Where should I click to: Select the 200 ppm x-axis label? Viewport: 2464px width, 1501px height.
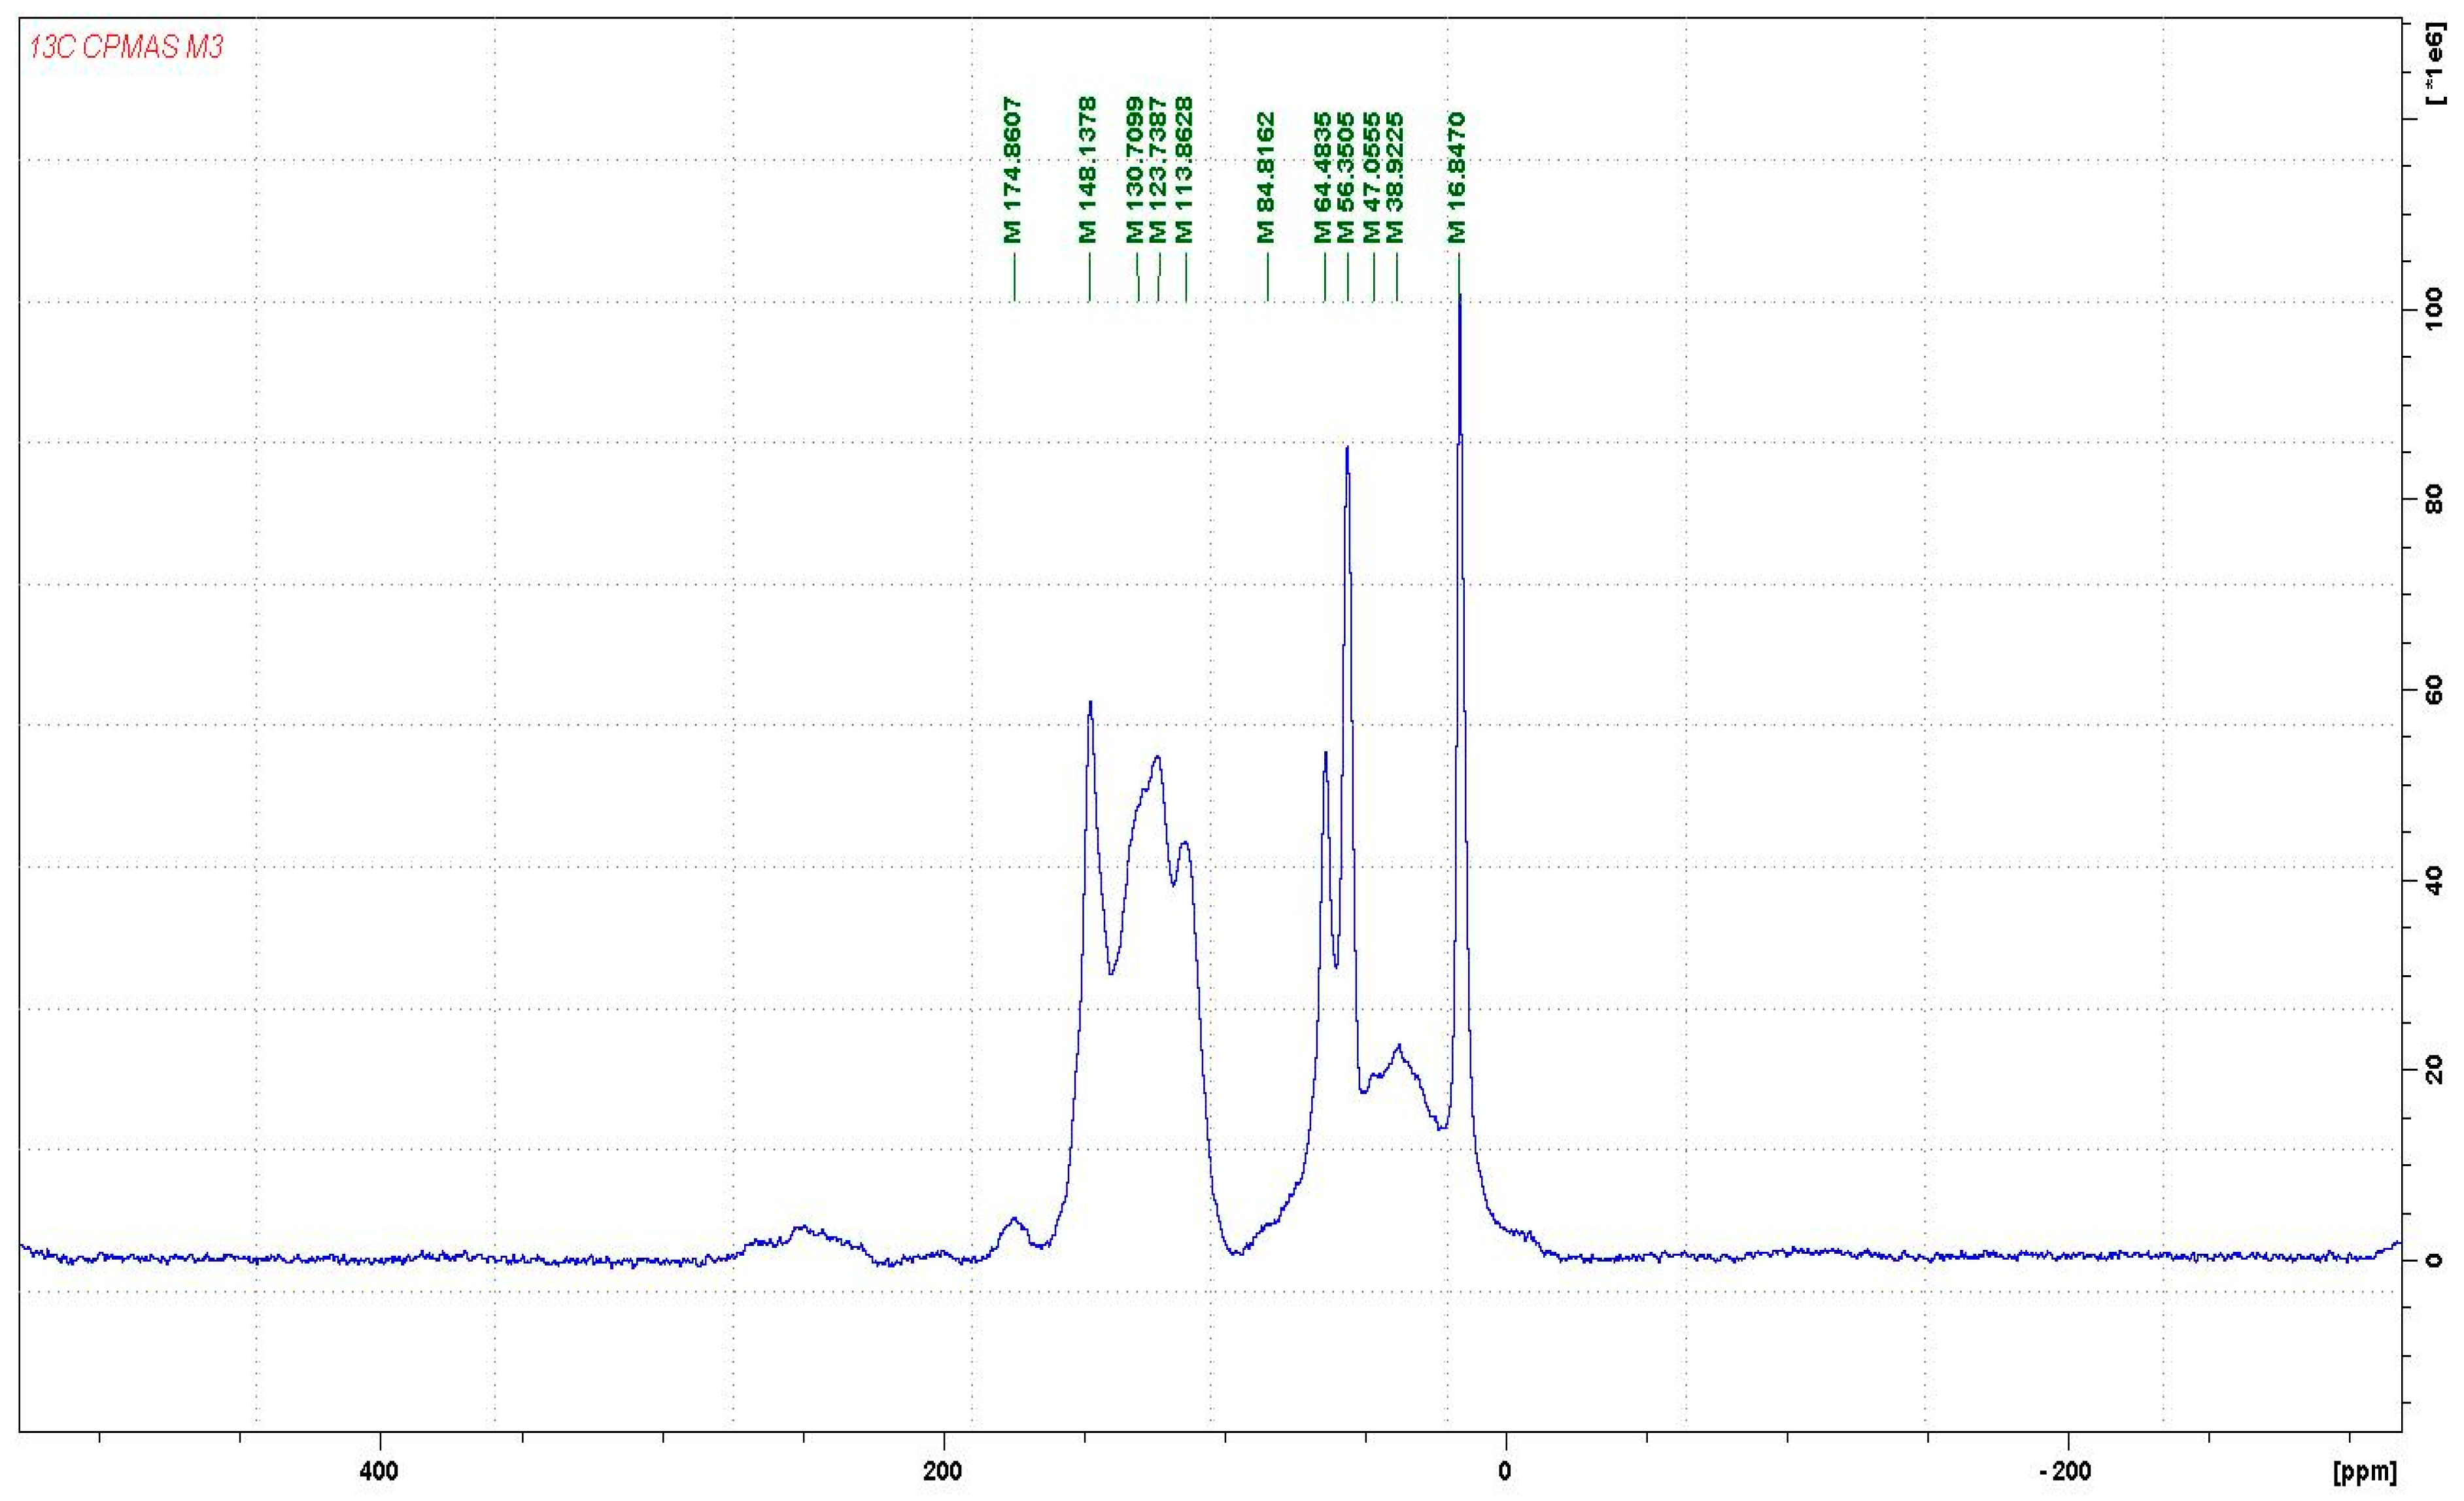pos(942,1471)
